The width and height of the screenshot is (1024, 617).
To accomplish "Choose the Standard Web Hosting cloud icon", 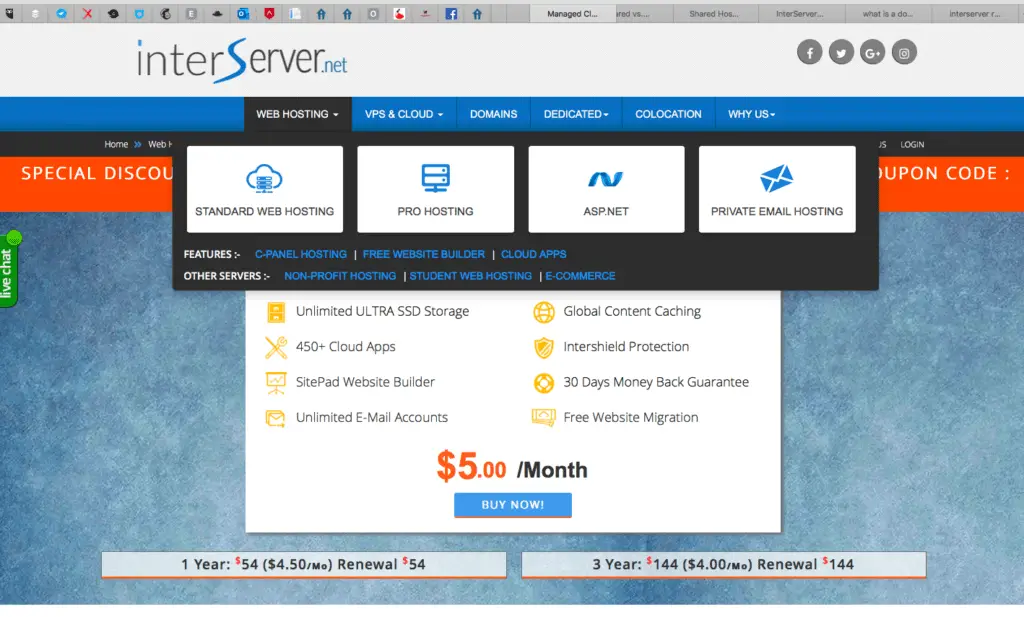I will [264, 178].
